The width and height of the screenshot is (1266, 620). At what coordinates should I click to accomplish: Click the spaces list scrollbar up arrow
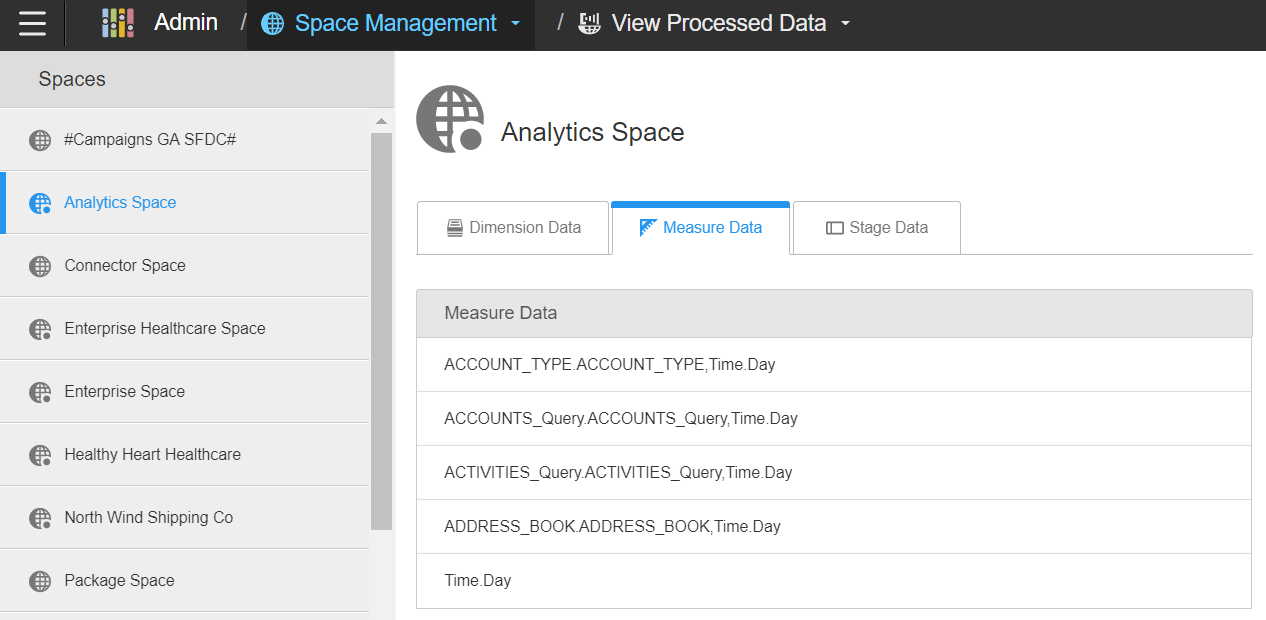(381, 121)
